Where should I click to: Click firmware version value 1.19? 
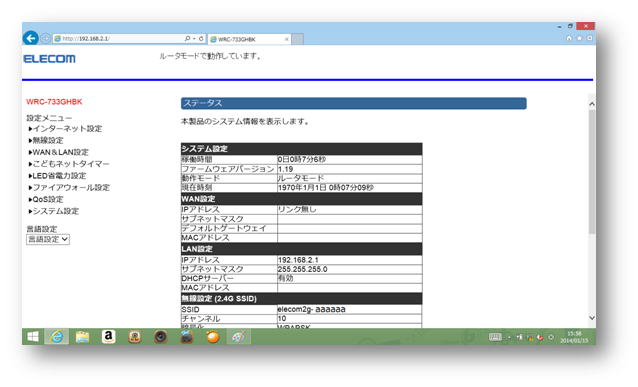click(286, 169)
